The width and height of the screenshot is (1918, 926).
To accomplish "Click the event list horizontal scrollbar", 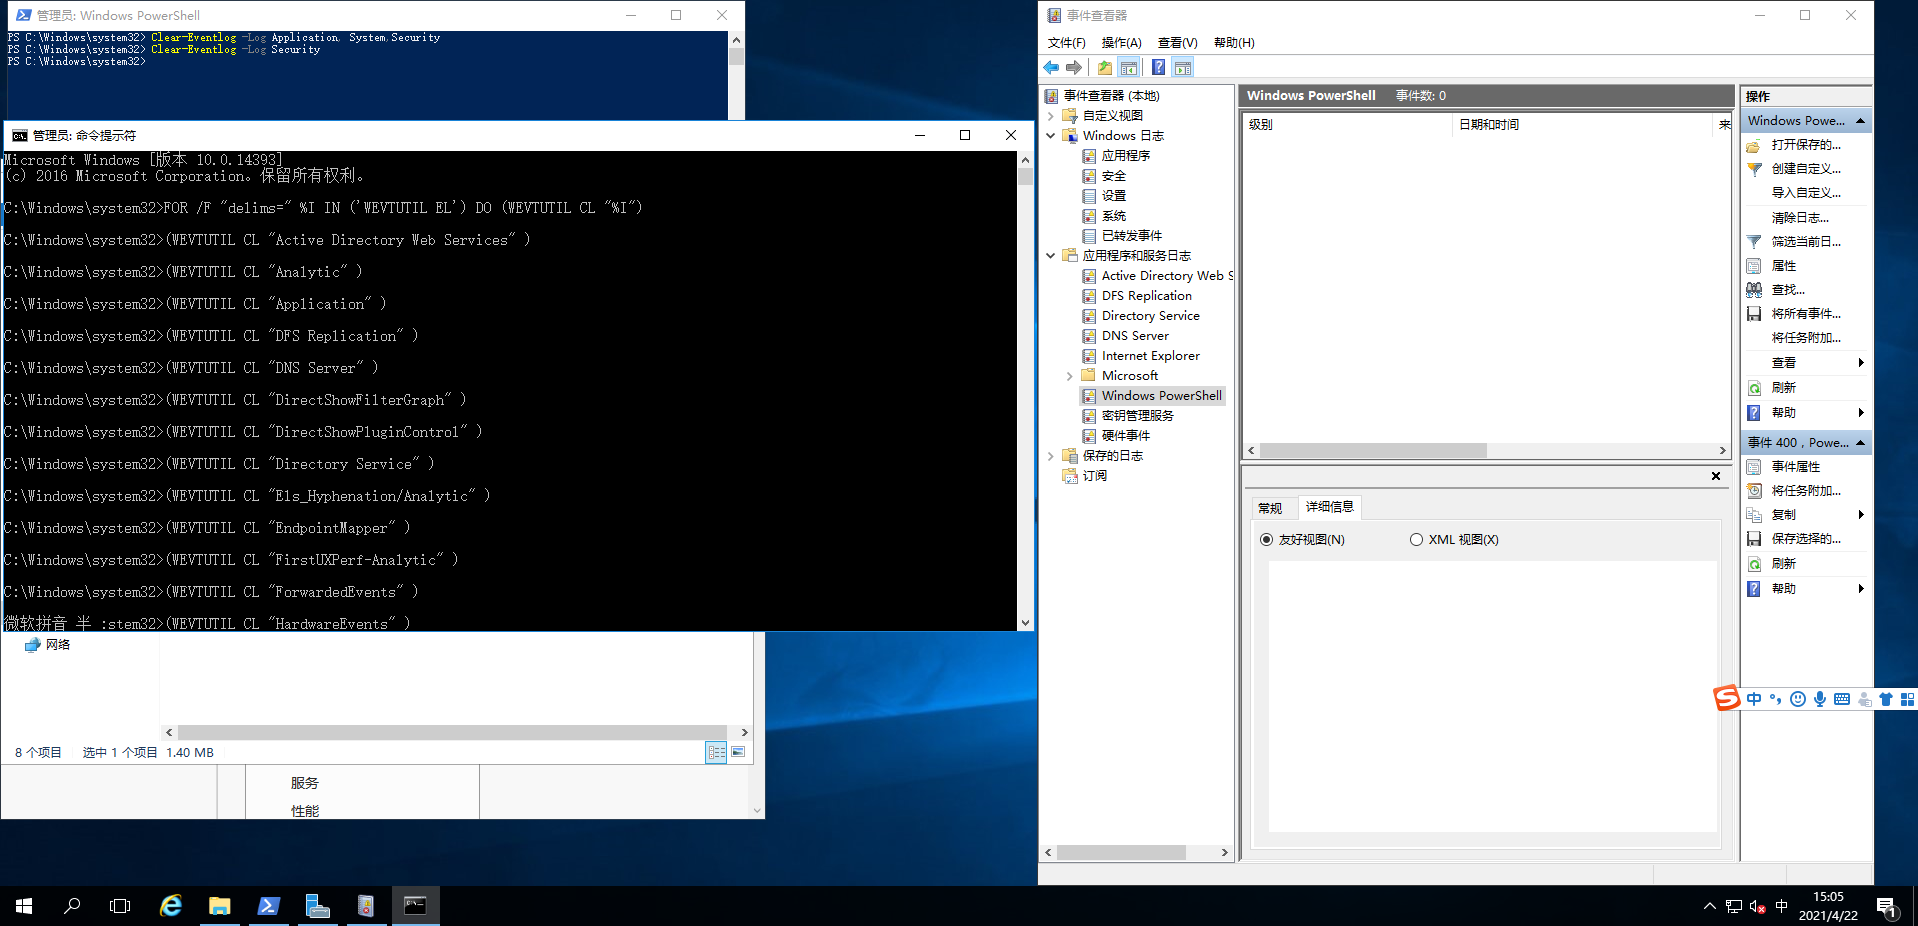I will pos(1487,451).
